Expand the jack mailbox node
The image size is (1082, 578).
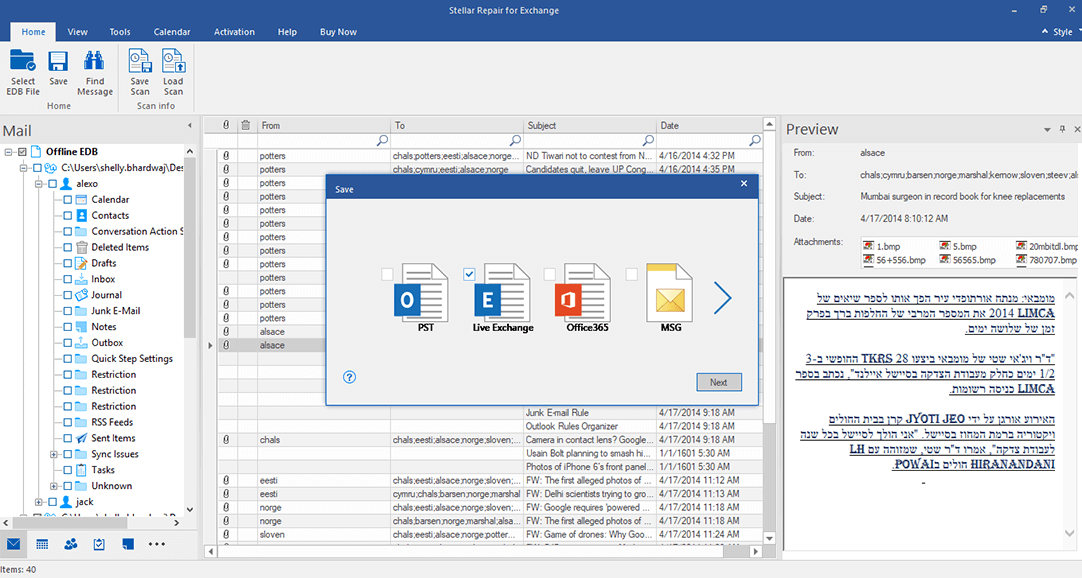[x=39, y=502]
